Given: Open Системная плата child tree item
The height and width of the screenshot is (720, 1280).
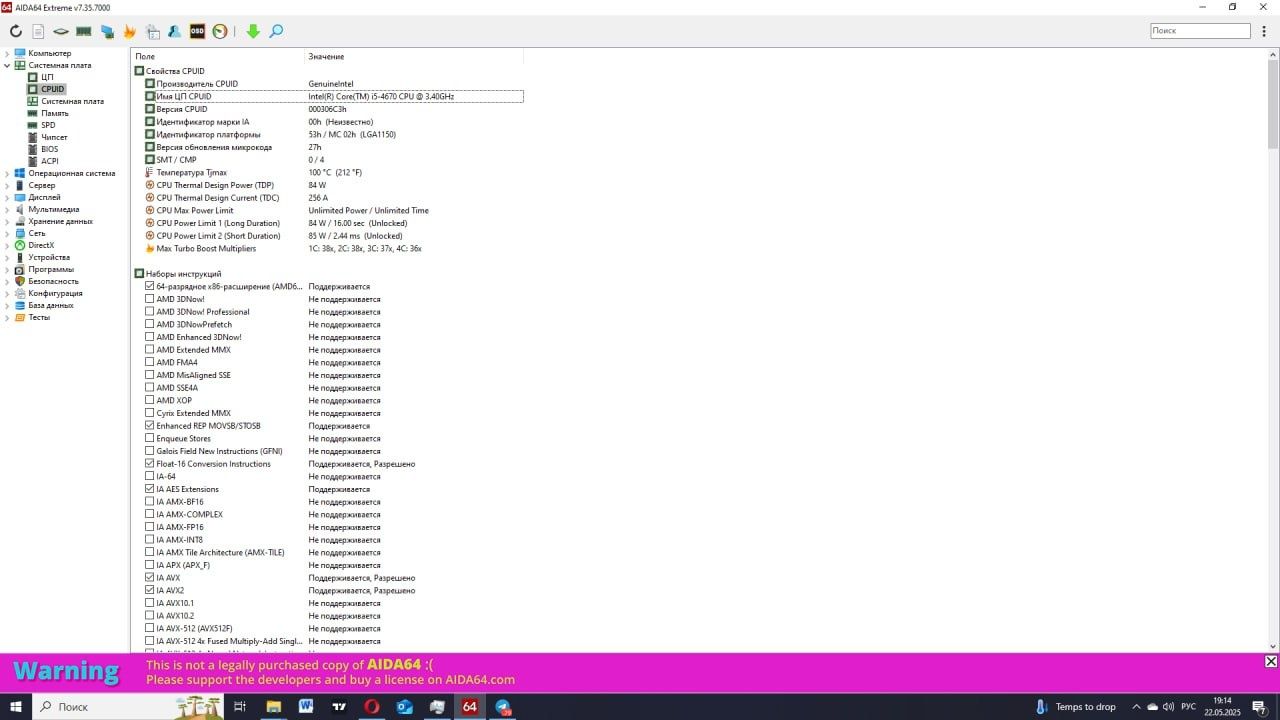Looking at the screenshot, I should click(x=72, y=101).
